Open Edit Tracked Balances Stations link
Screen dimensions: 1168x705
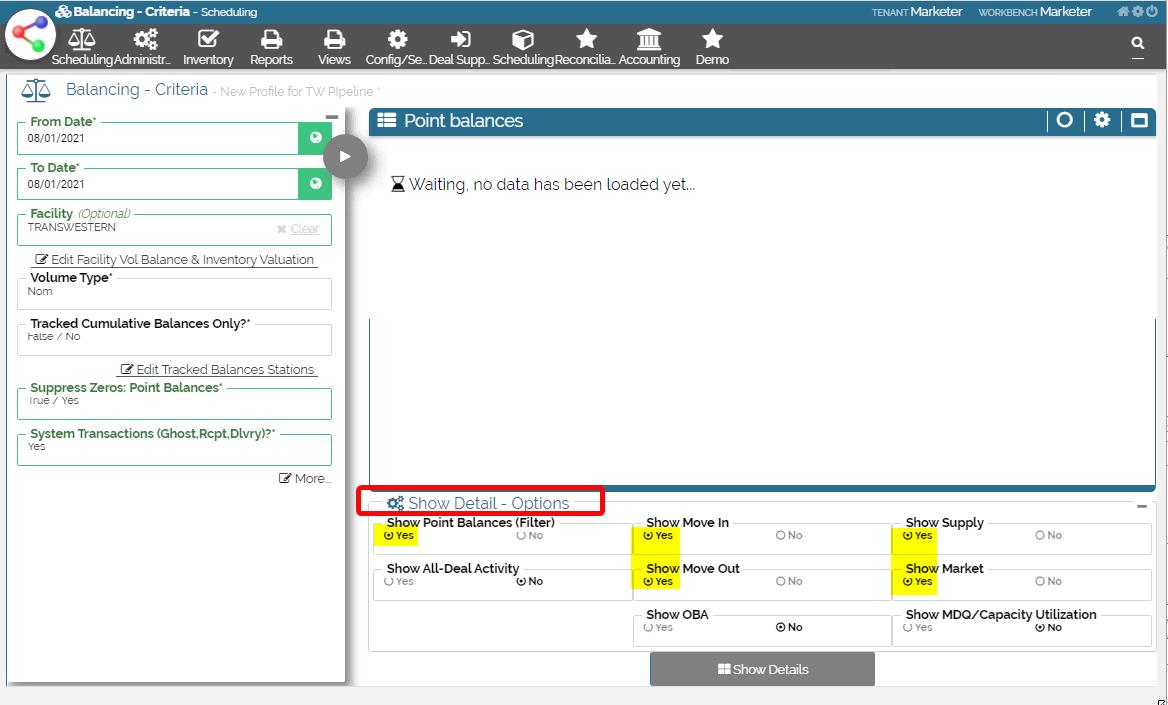pyautogui.click(x=217, y=370)
